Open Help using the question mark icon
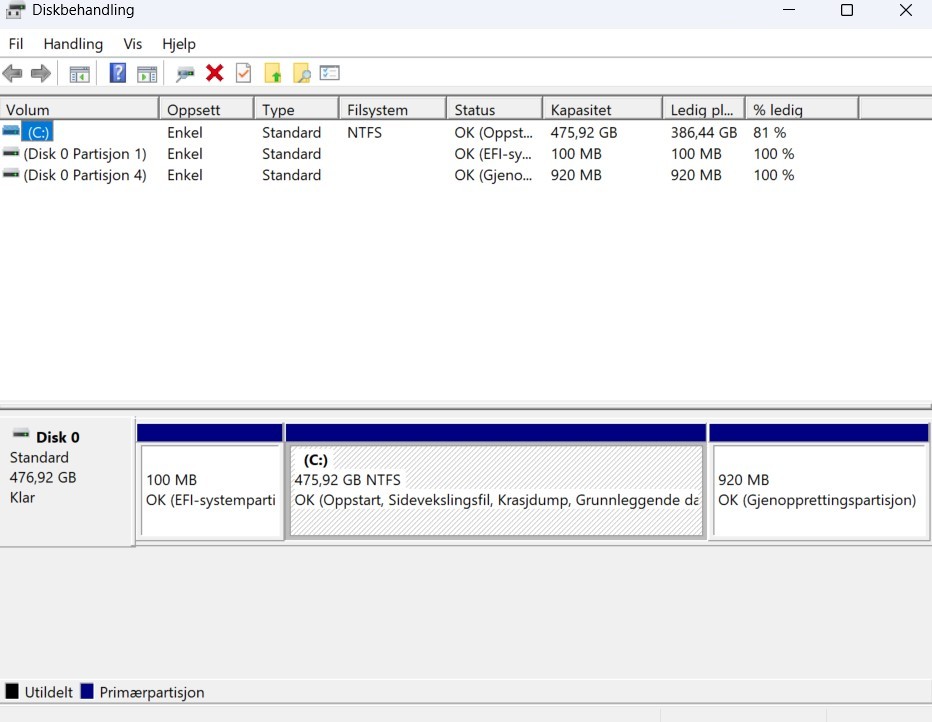Image resolution: width=932 pixels, height=722 pixels. tap(117, 72)
